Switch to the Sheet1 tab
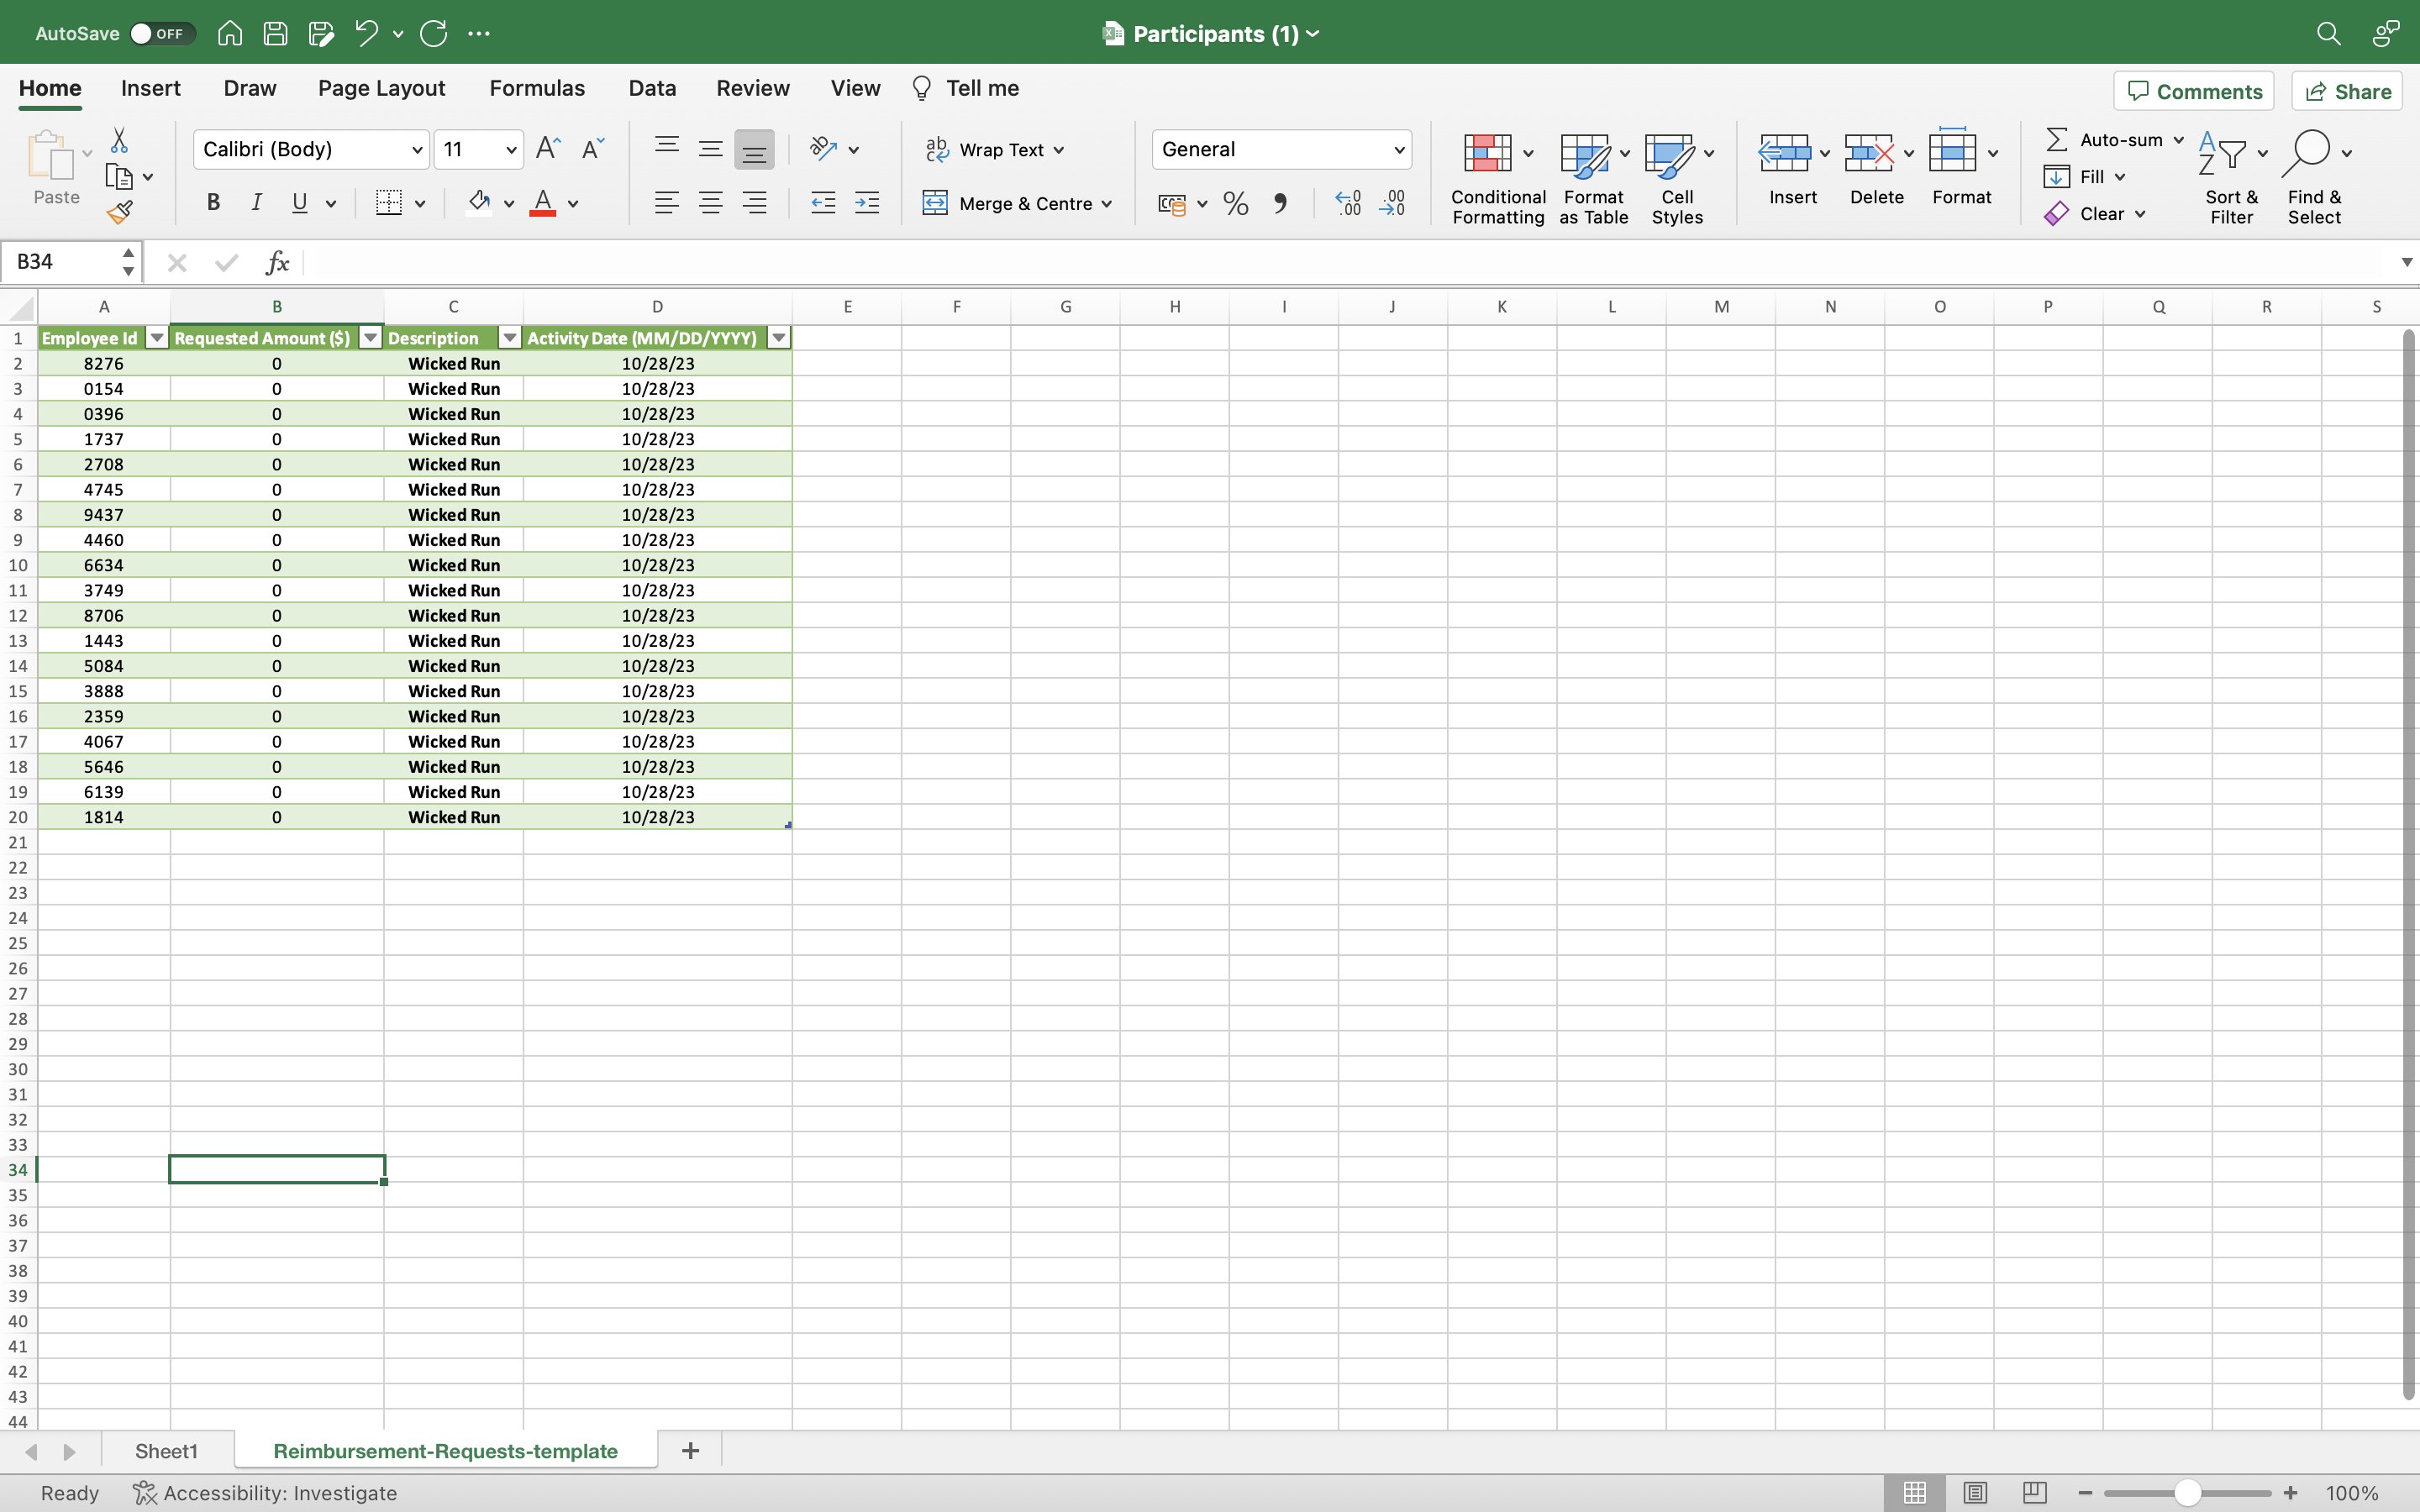The height and width of the screenshot is (1512, 2420). (166, 1451)
